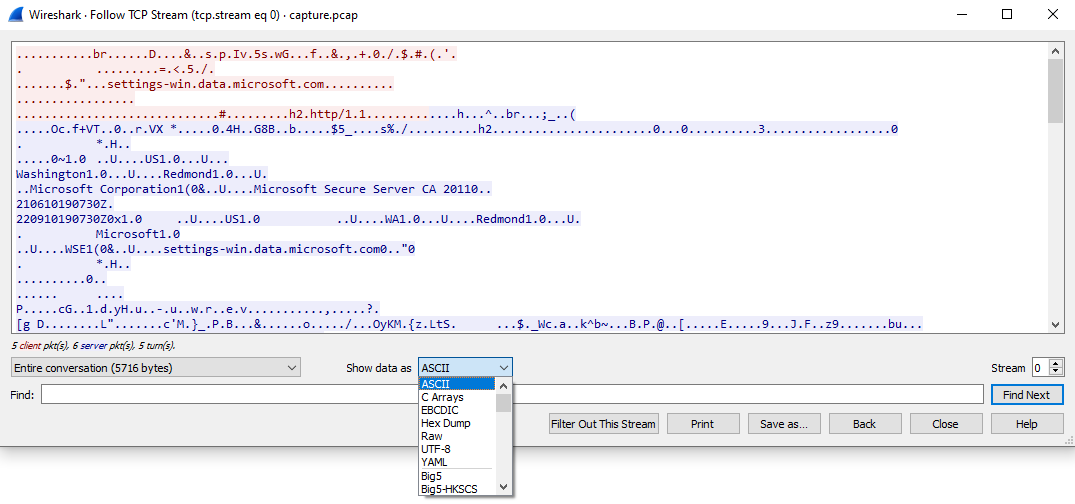Click the Microsoft Corporation certificate line
The image size is (1075, 504).
(254, 189)
